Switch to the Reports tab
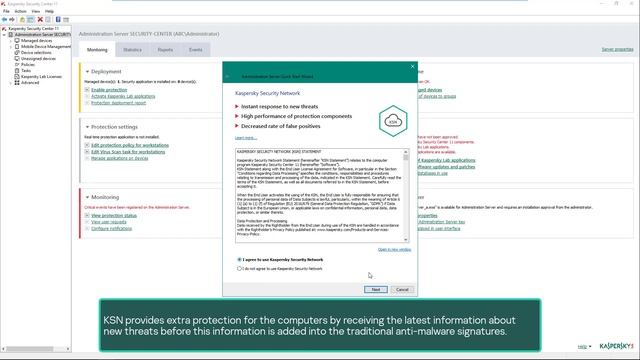Viewport: 640px width, 360px height. (x=165, y=50)
